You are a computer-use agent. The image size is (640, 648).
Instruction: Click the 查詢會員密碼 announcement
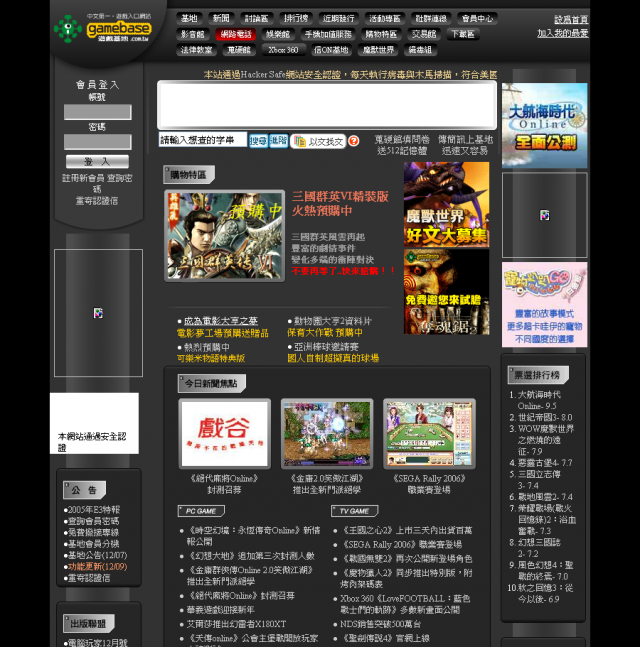93,521
